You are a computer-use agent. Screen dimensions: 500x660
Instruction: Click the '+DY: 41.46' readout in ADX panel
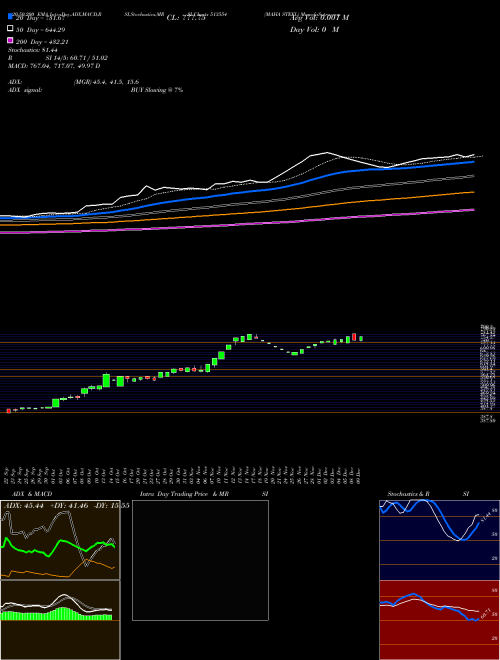tap(69, 505)
